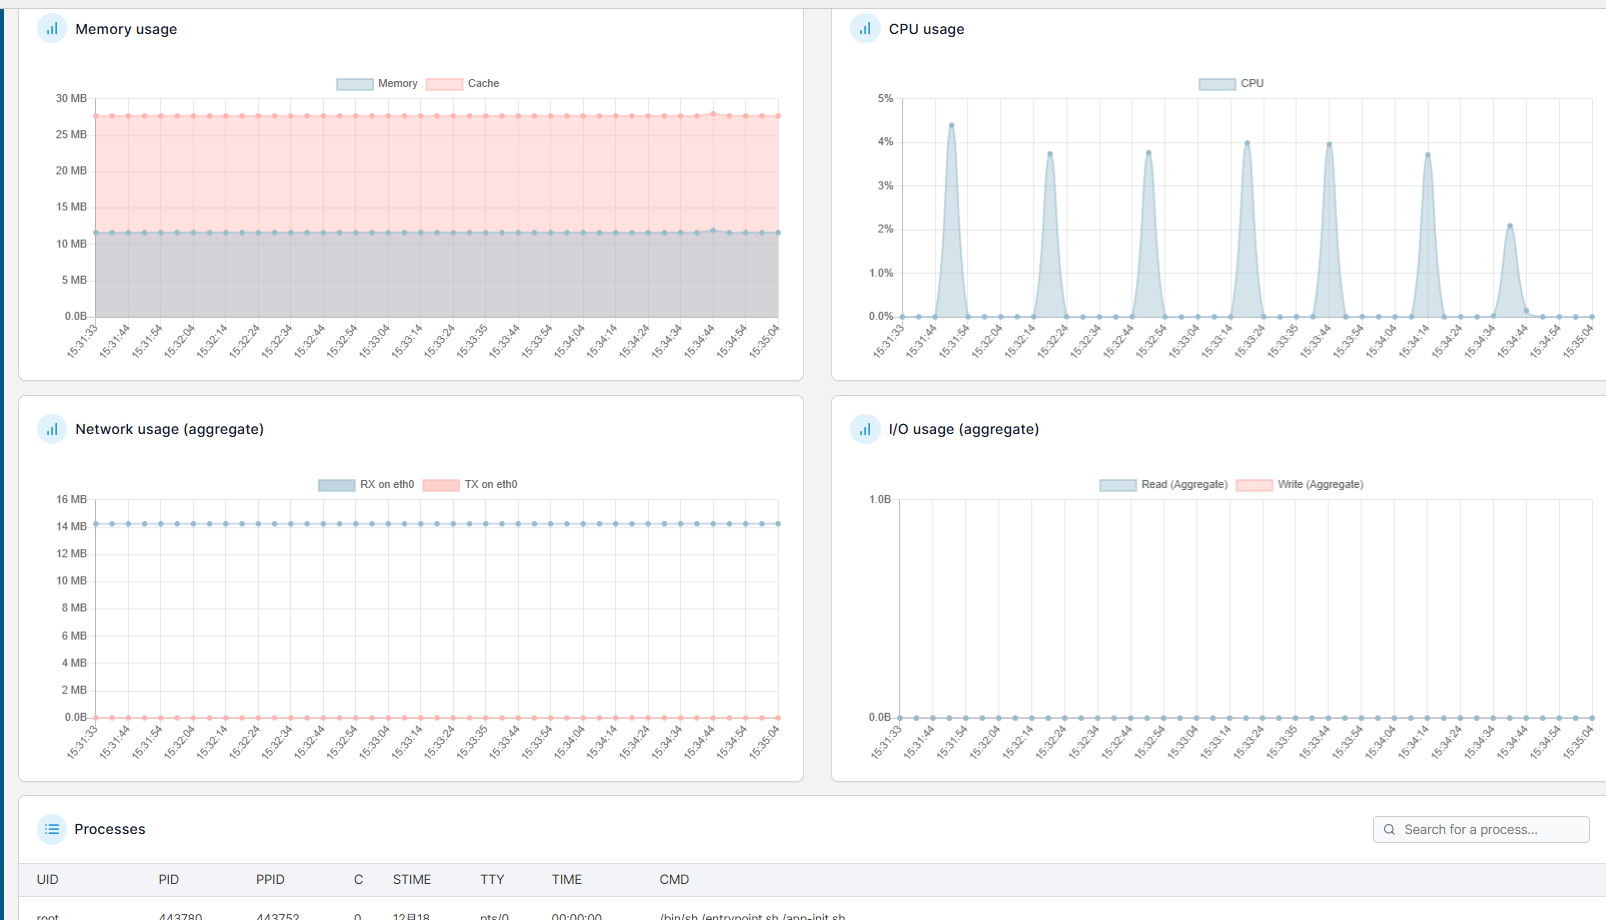Click the 30 MB memory axis label
This screenshot has width=1606, height=920.
coord(71,99)
